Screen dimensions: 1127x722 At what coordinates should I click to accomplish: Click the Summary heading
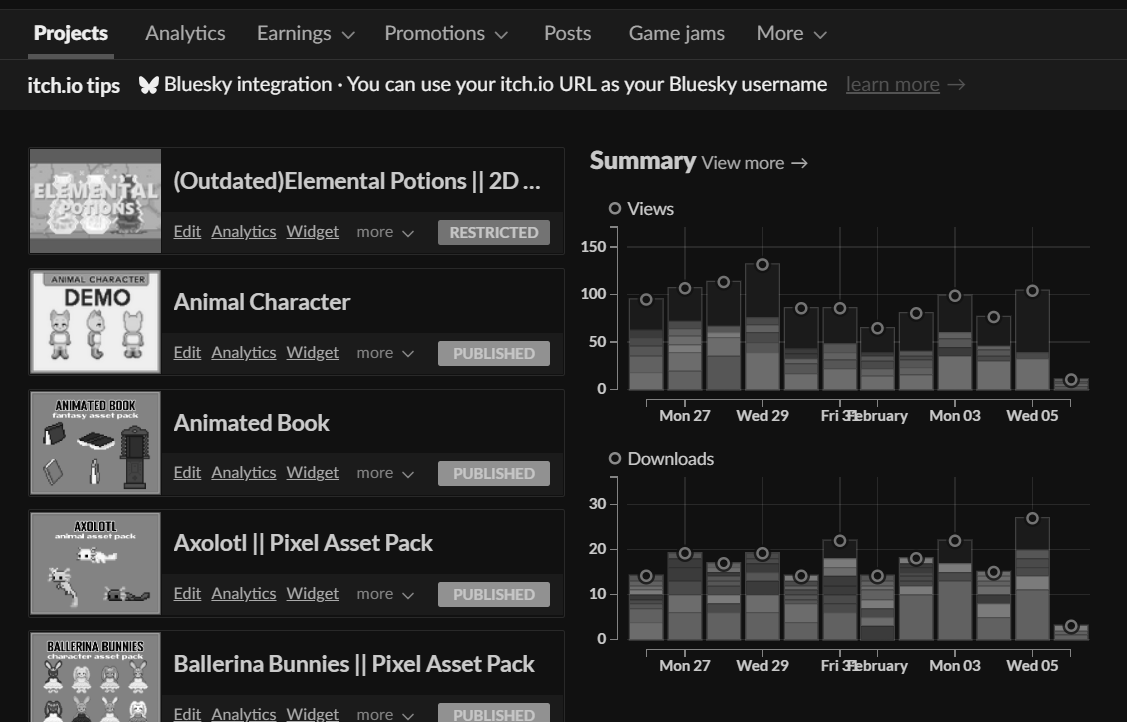643,161
